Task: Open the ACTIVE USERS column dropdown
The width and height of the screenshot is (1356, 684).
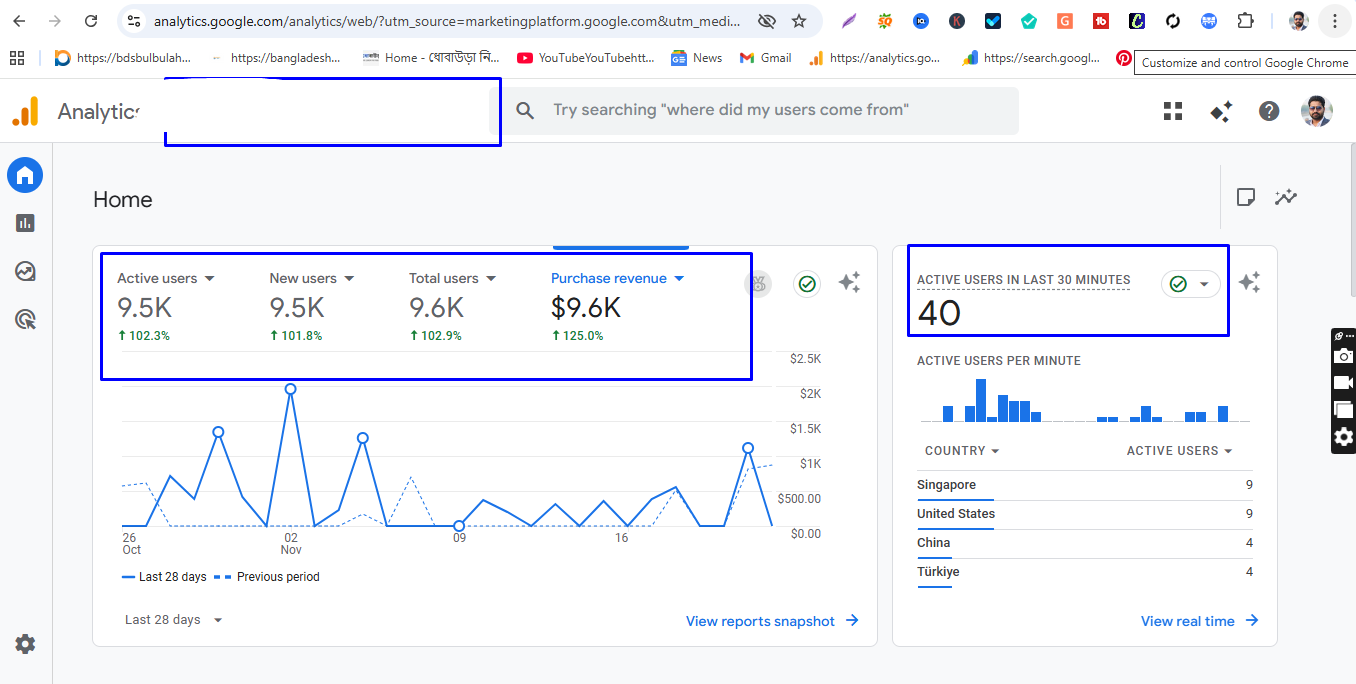Action: pos(1180,451)
